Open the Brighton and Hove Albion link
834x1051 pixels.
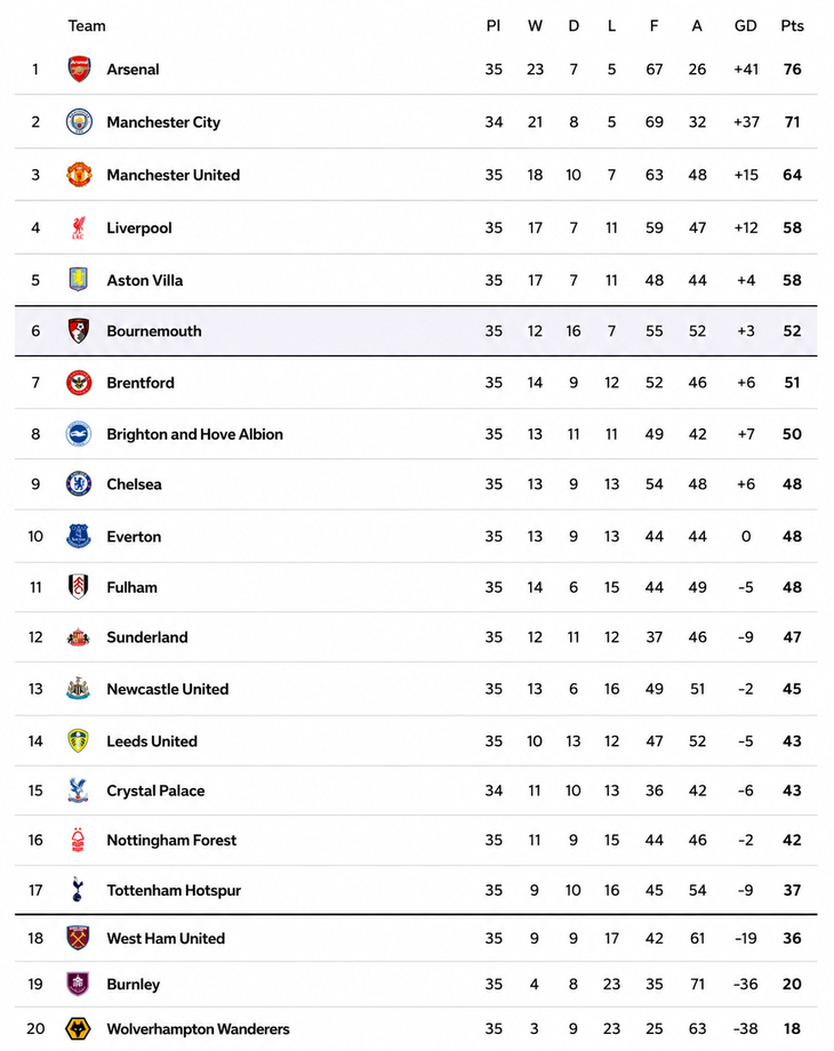194,434
